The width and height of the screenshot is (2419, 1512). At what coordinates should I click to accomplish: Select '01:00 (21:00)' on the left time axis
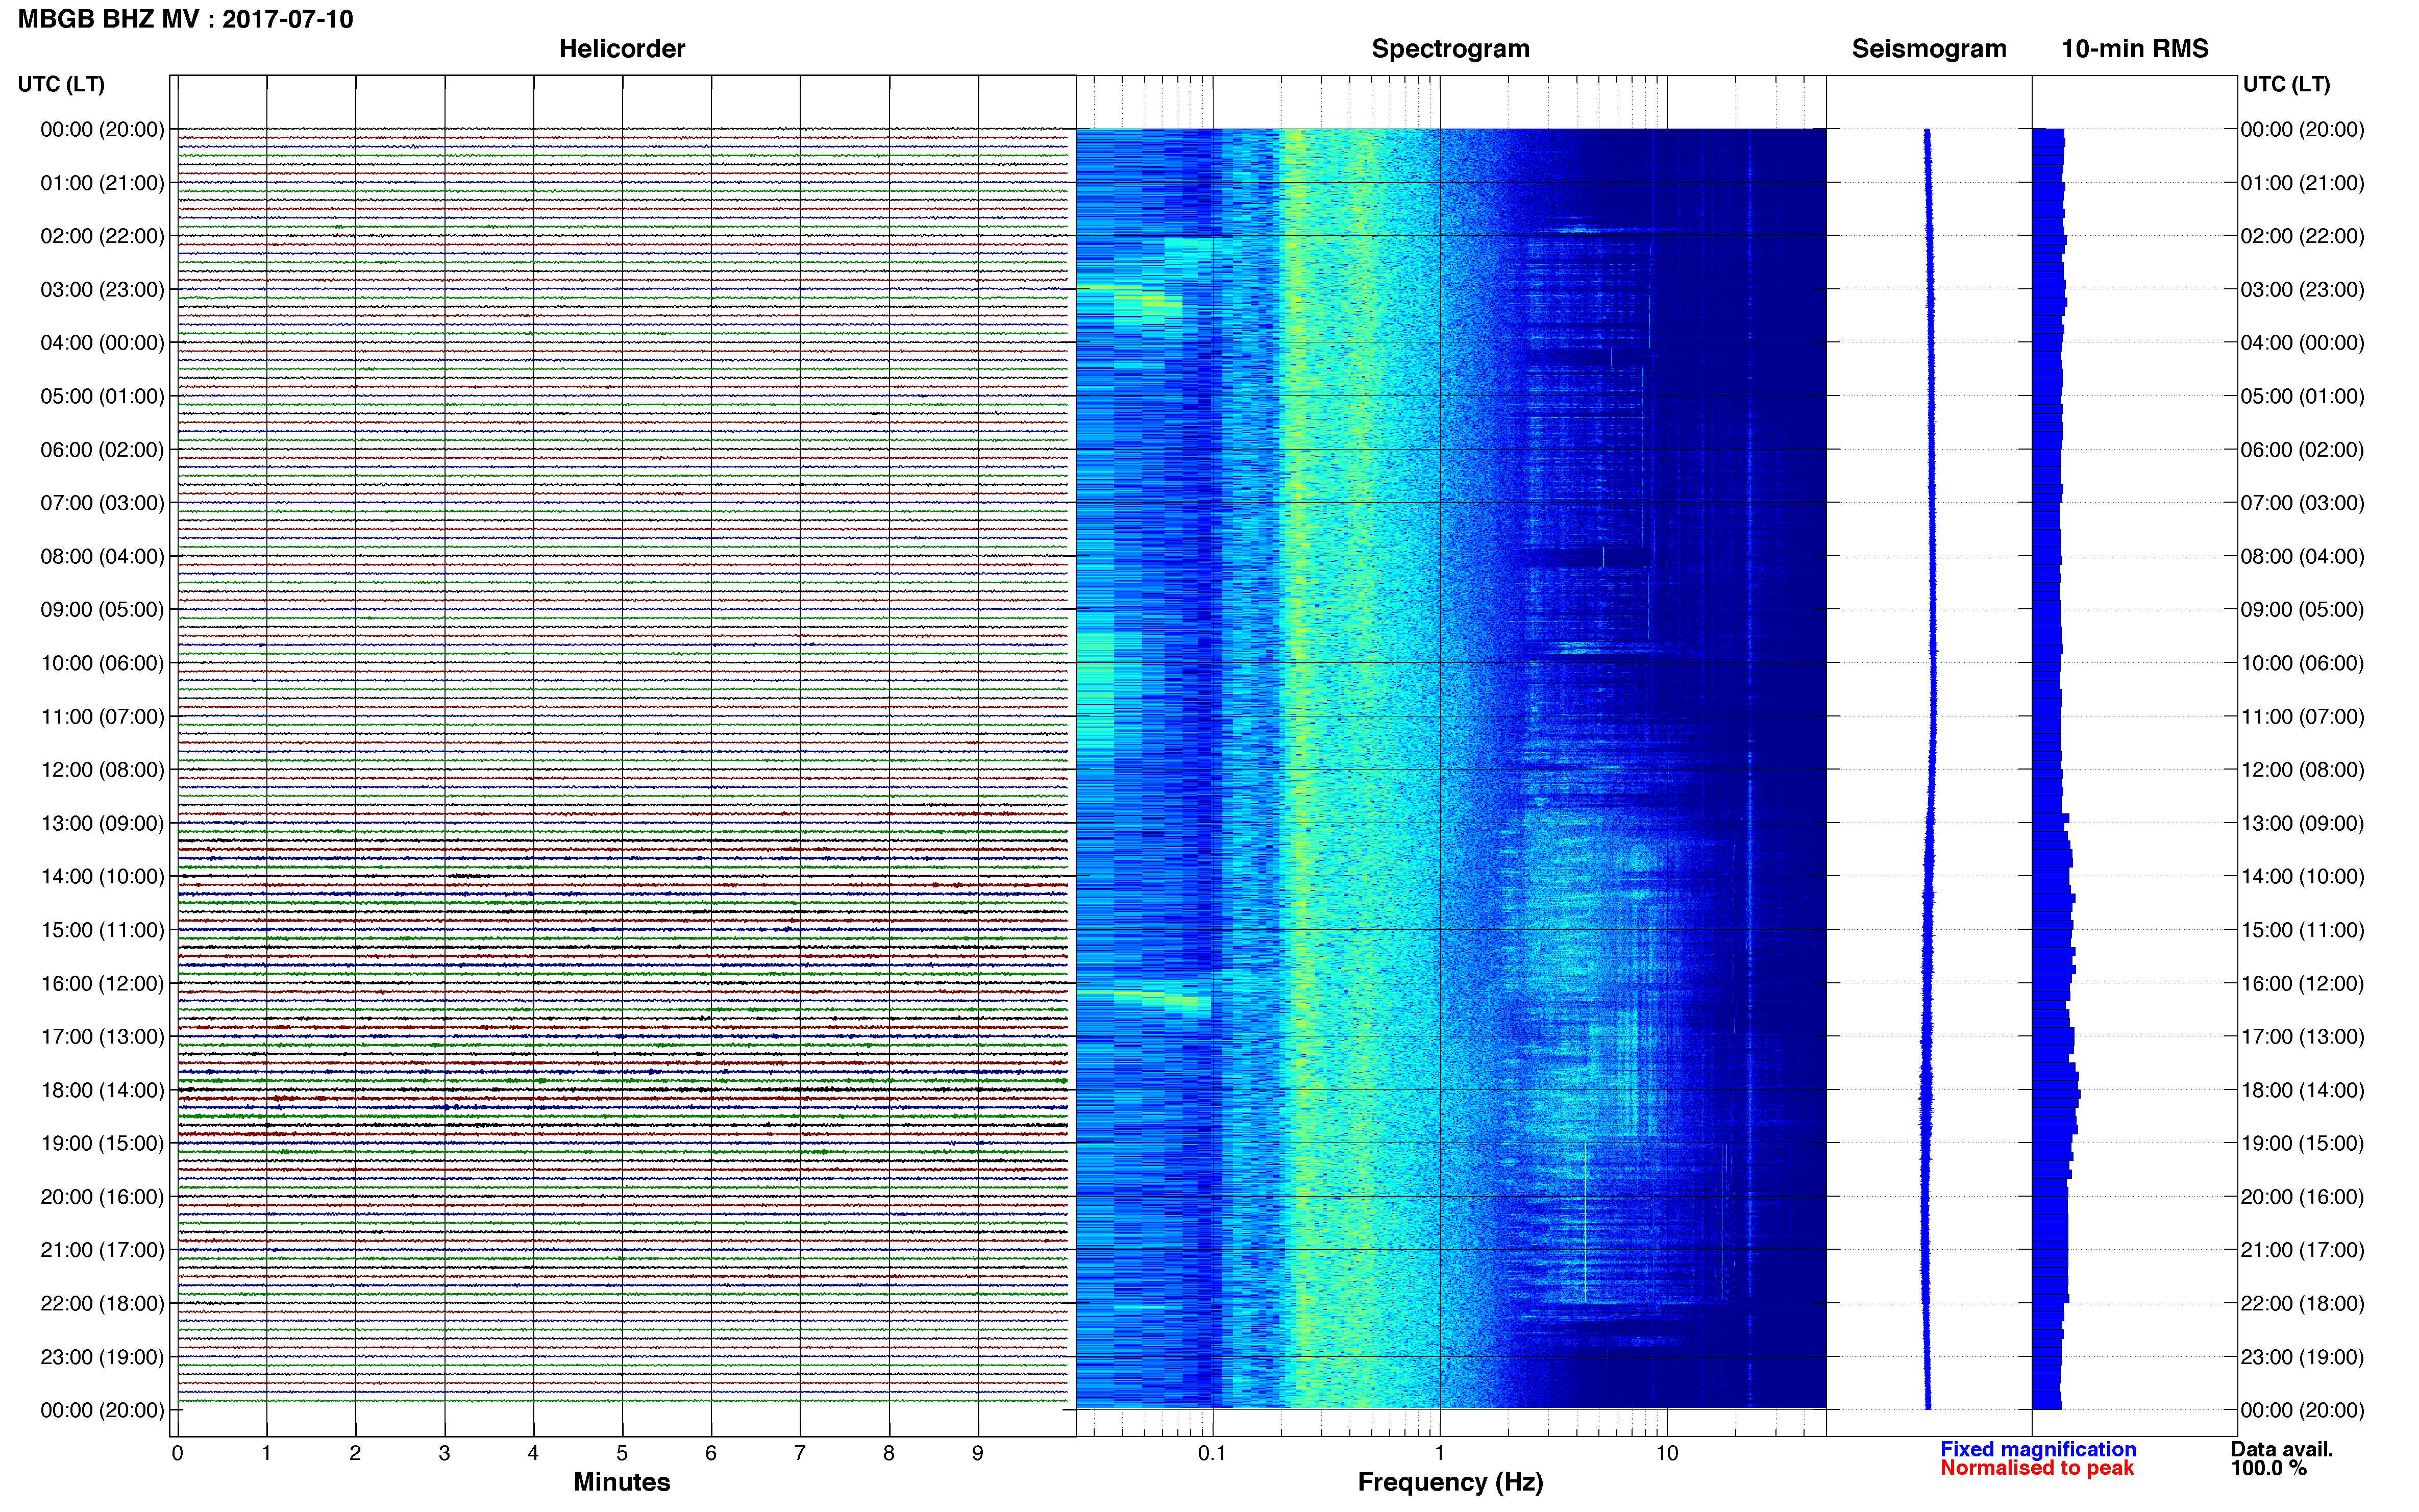coord(102,183)
